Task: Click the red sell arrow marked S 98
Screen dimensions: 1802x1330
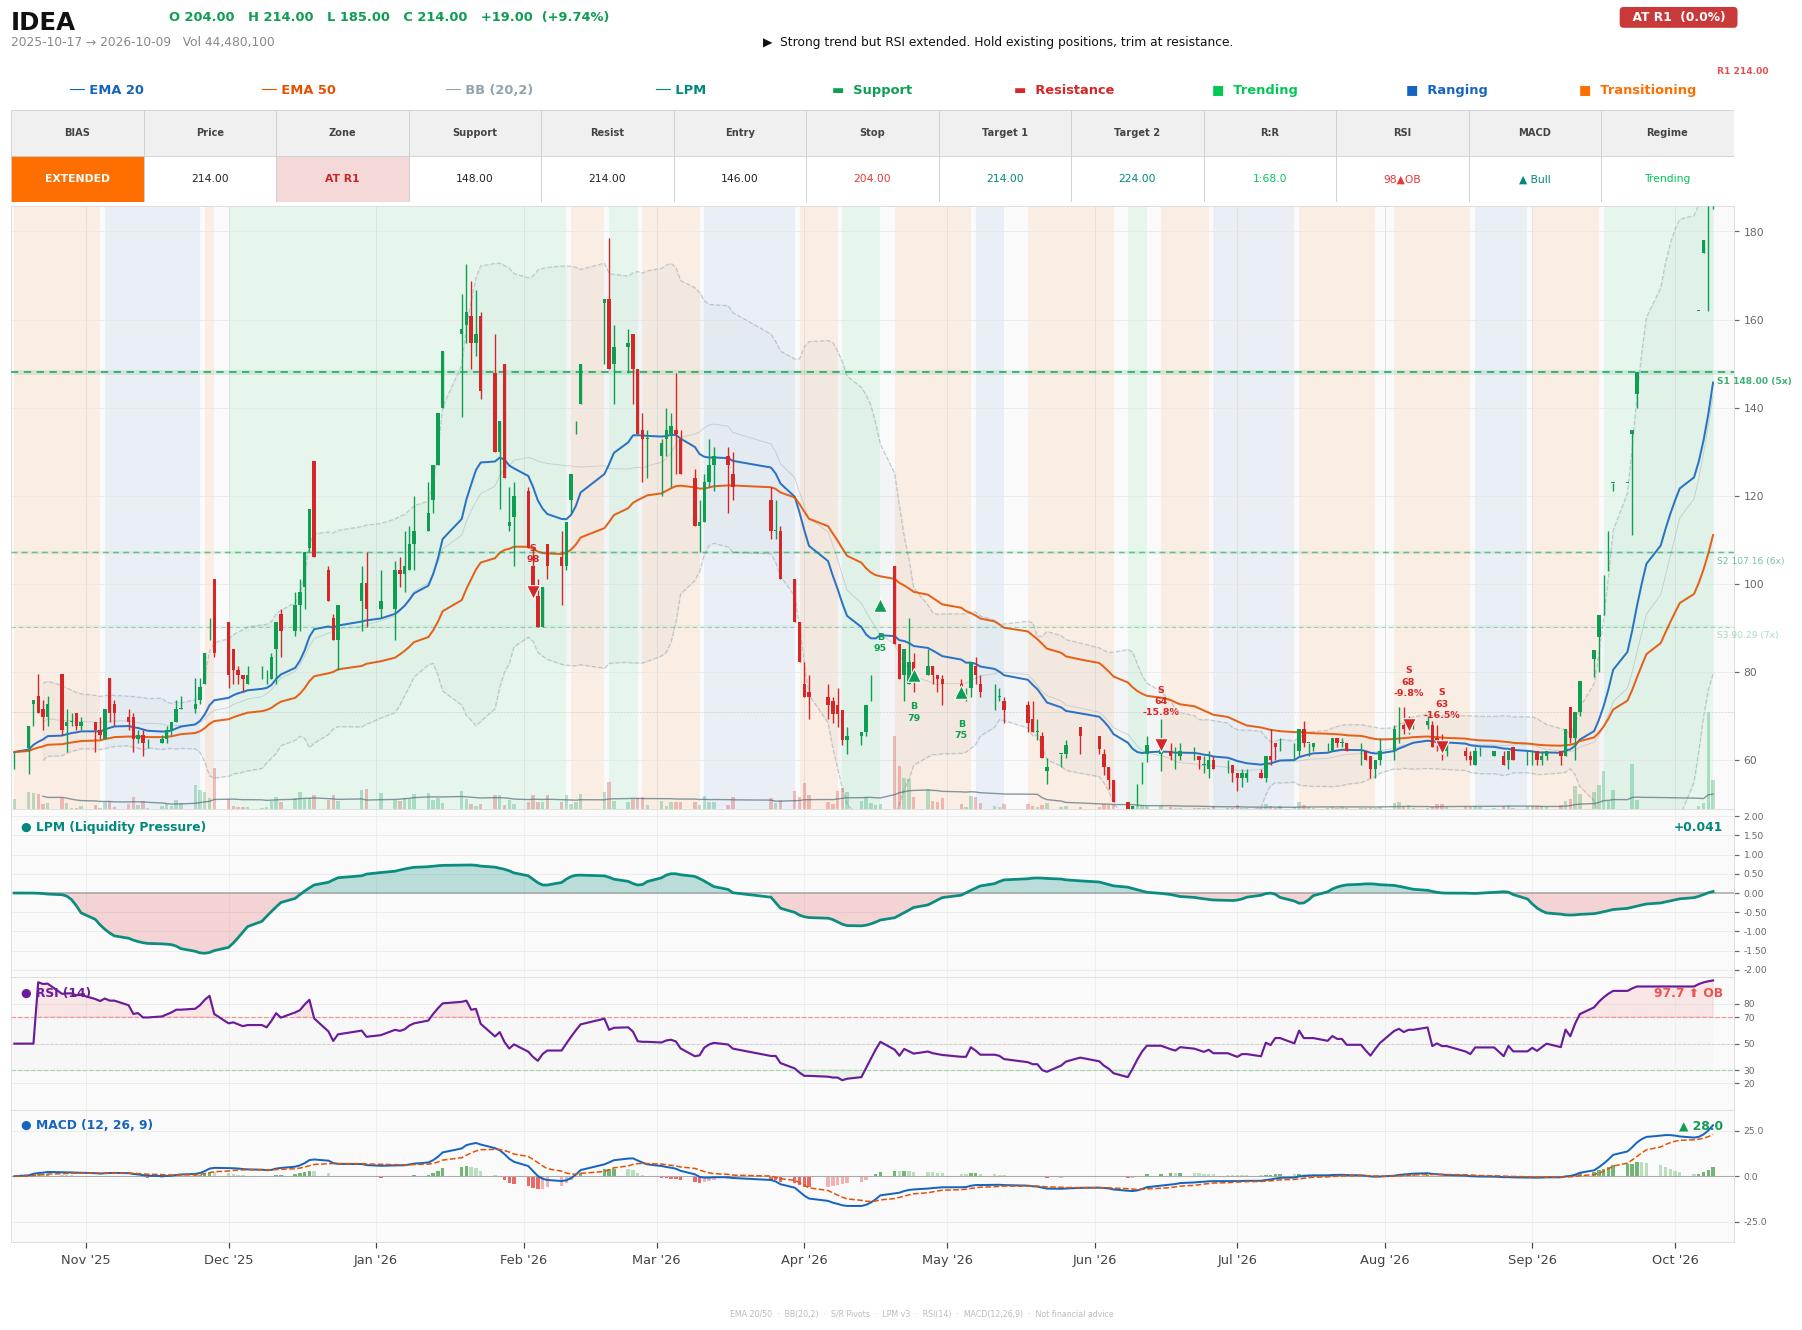Action: (533, 591)
